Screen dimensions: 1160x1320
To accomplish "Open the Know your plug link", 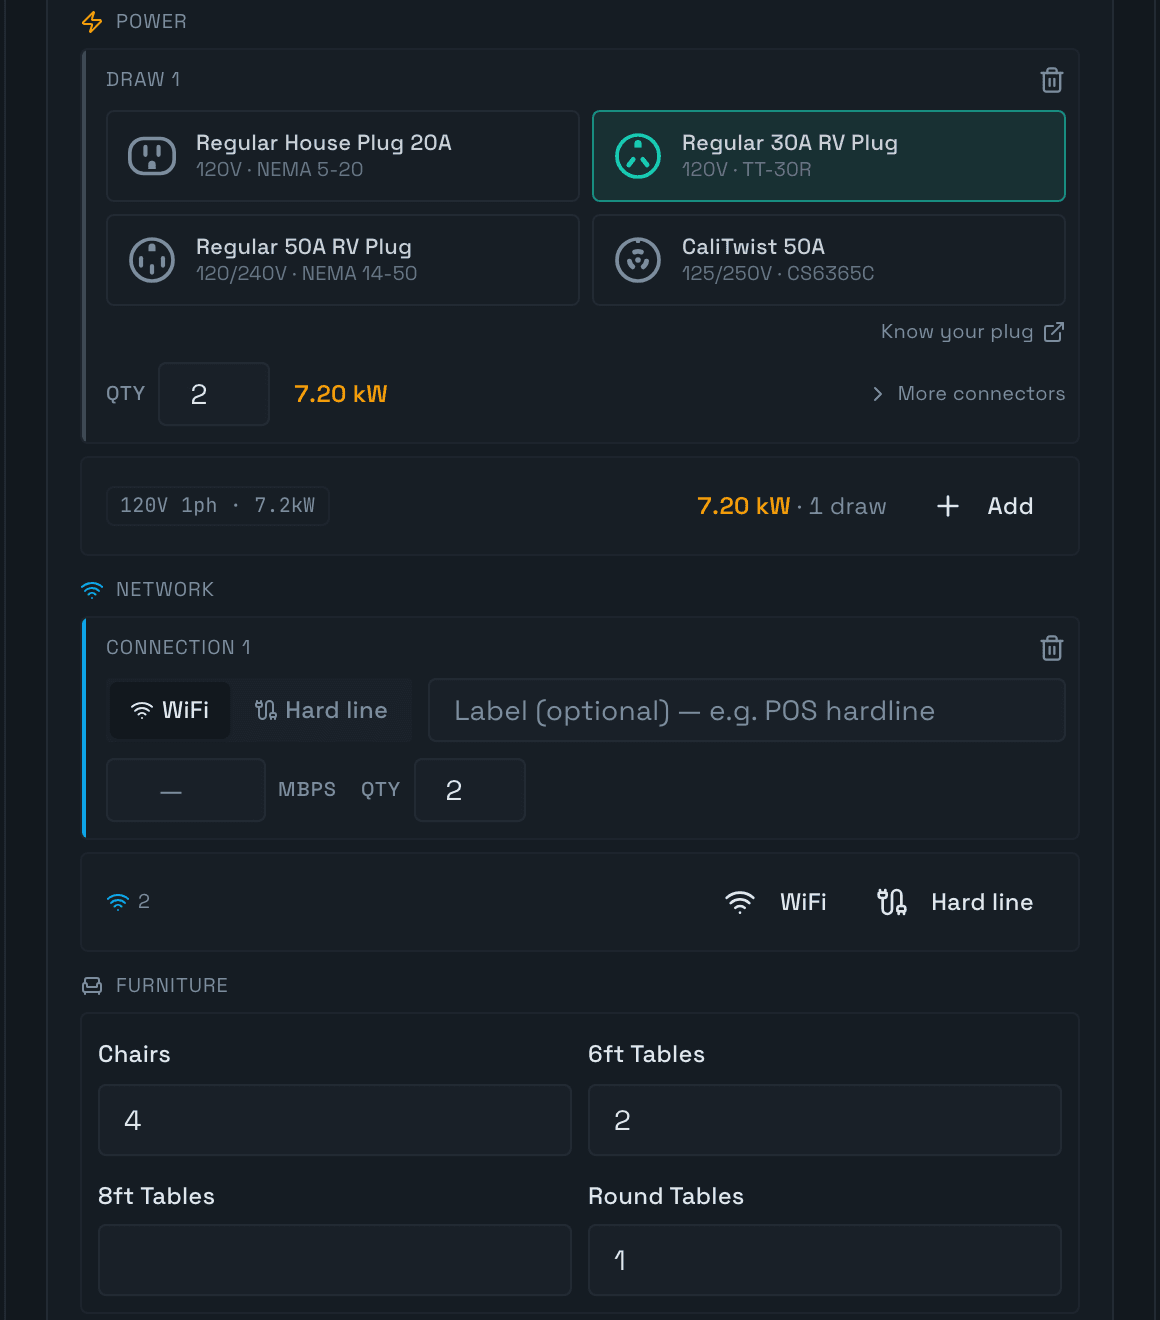I will point(972,332).
